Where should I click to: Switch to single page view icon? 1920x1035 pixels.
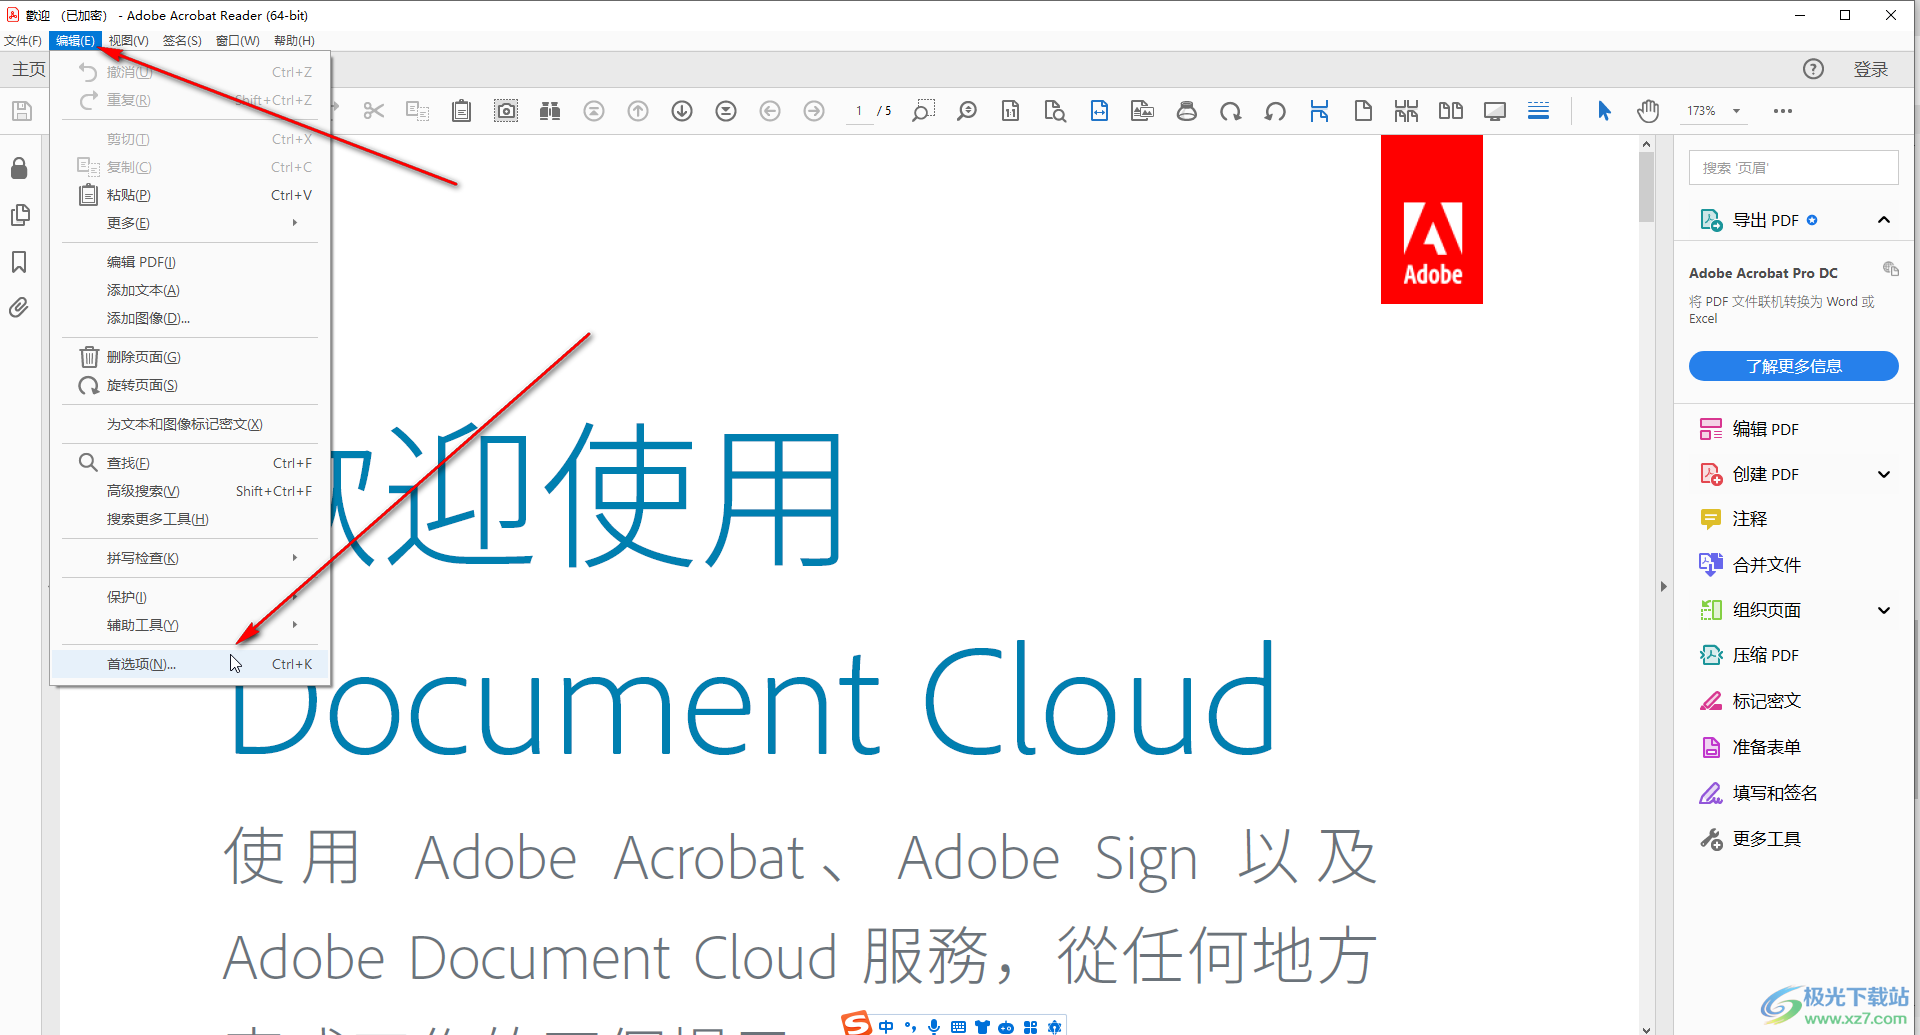[1363, 111]
